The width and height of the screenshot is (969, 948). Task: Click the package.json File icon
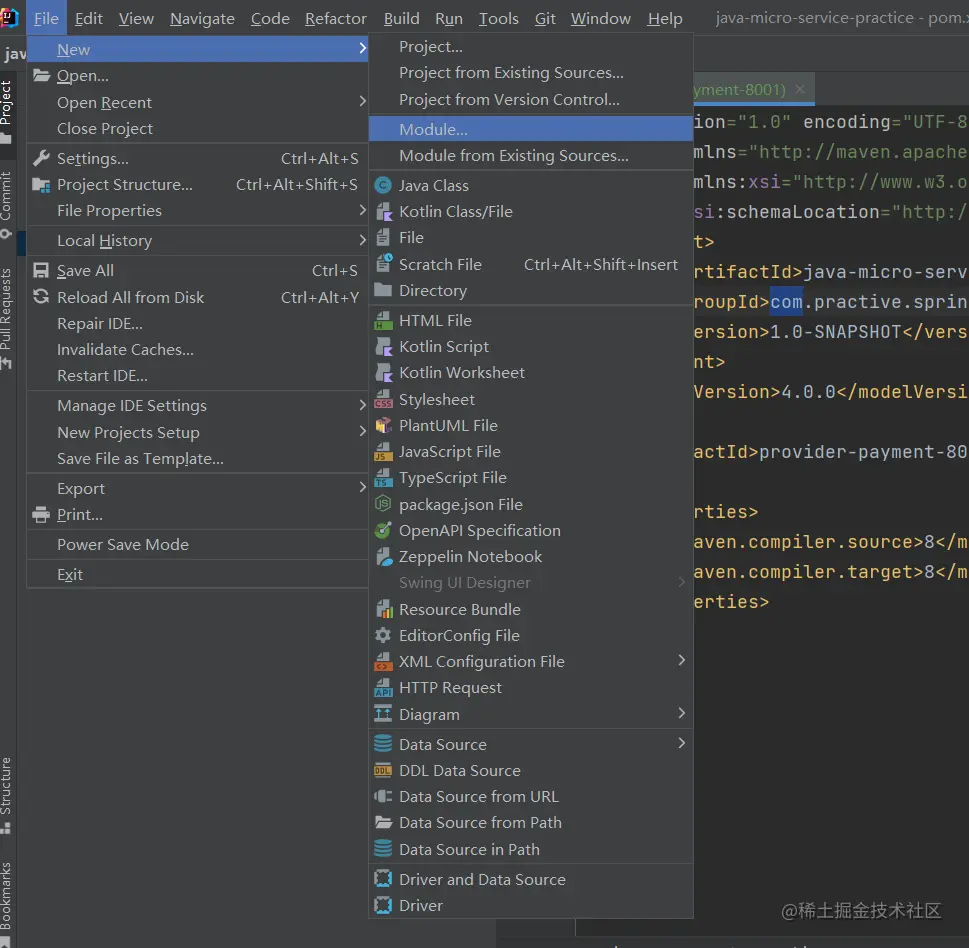(x=383, y=504)
